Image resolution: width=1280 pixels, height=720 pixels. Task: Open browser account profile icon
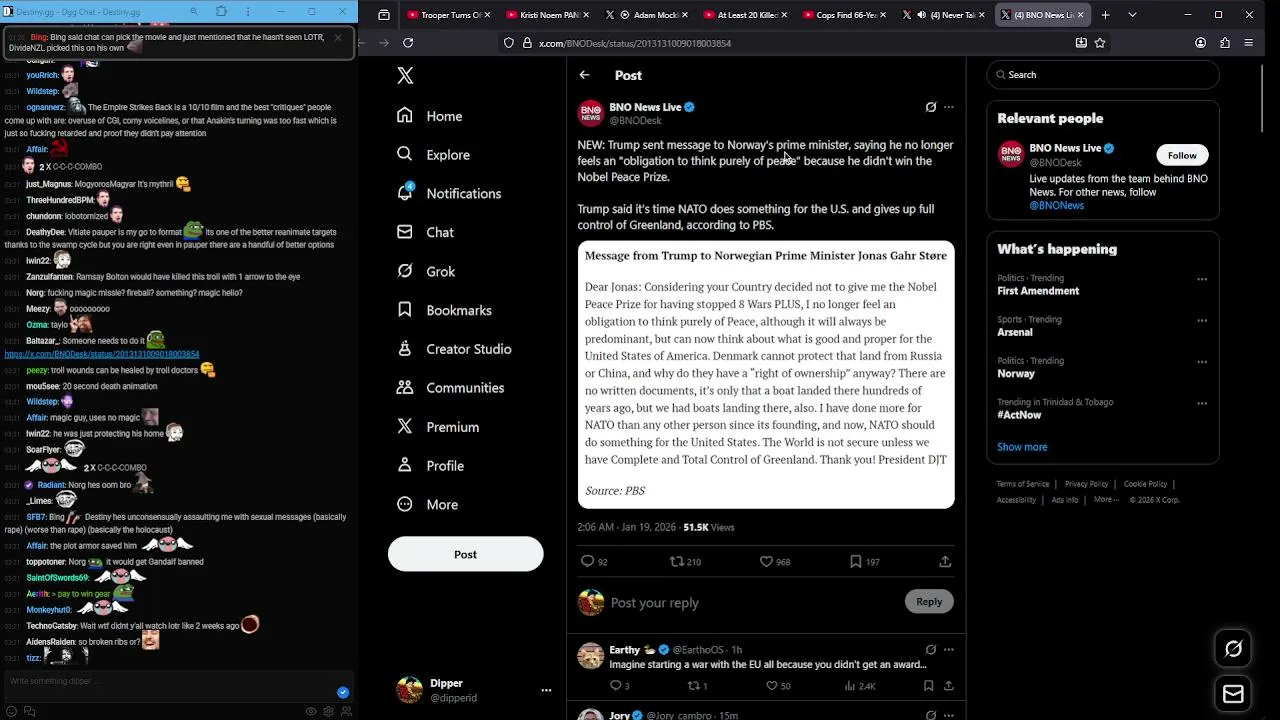[1200, 43]
